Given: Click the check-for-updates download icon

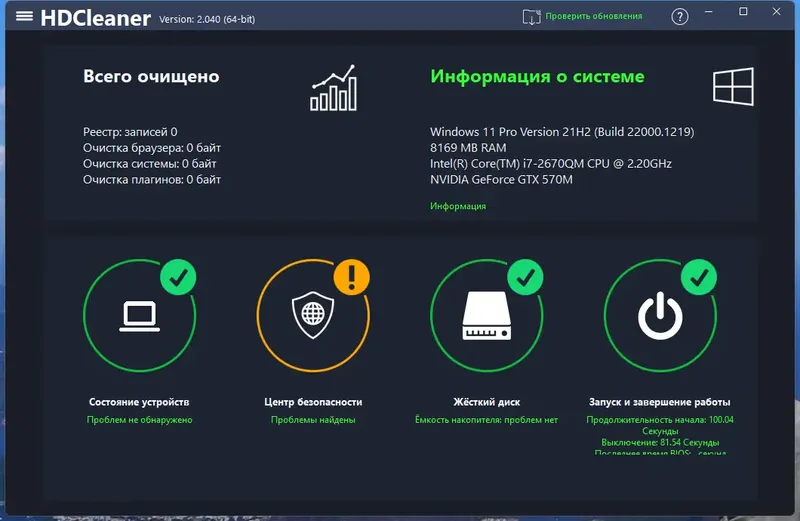Looking at the screenshot, I should point(531,17).
